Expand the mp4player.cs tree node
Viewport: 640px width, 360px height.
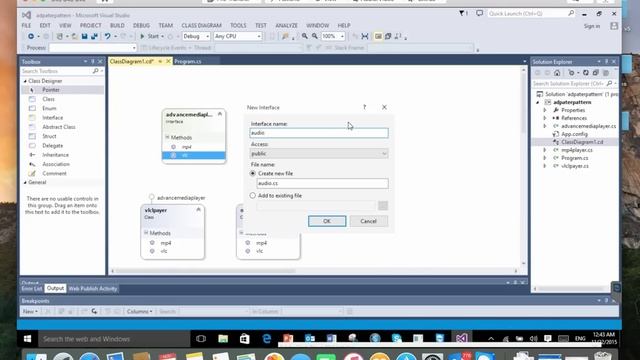544,150
